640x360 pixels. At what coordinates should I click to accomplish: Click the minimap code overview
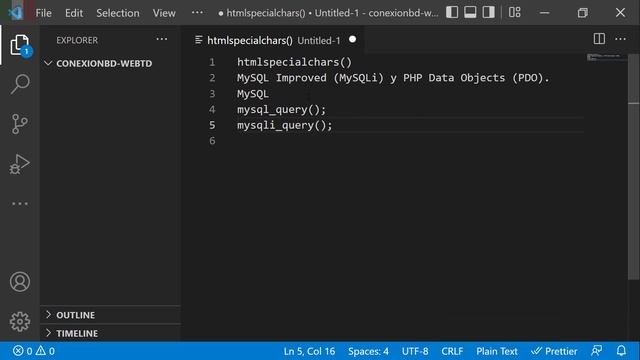606,57
